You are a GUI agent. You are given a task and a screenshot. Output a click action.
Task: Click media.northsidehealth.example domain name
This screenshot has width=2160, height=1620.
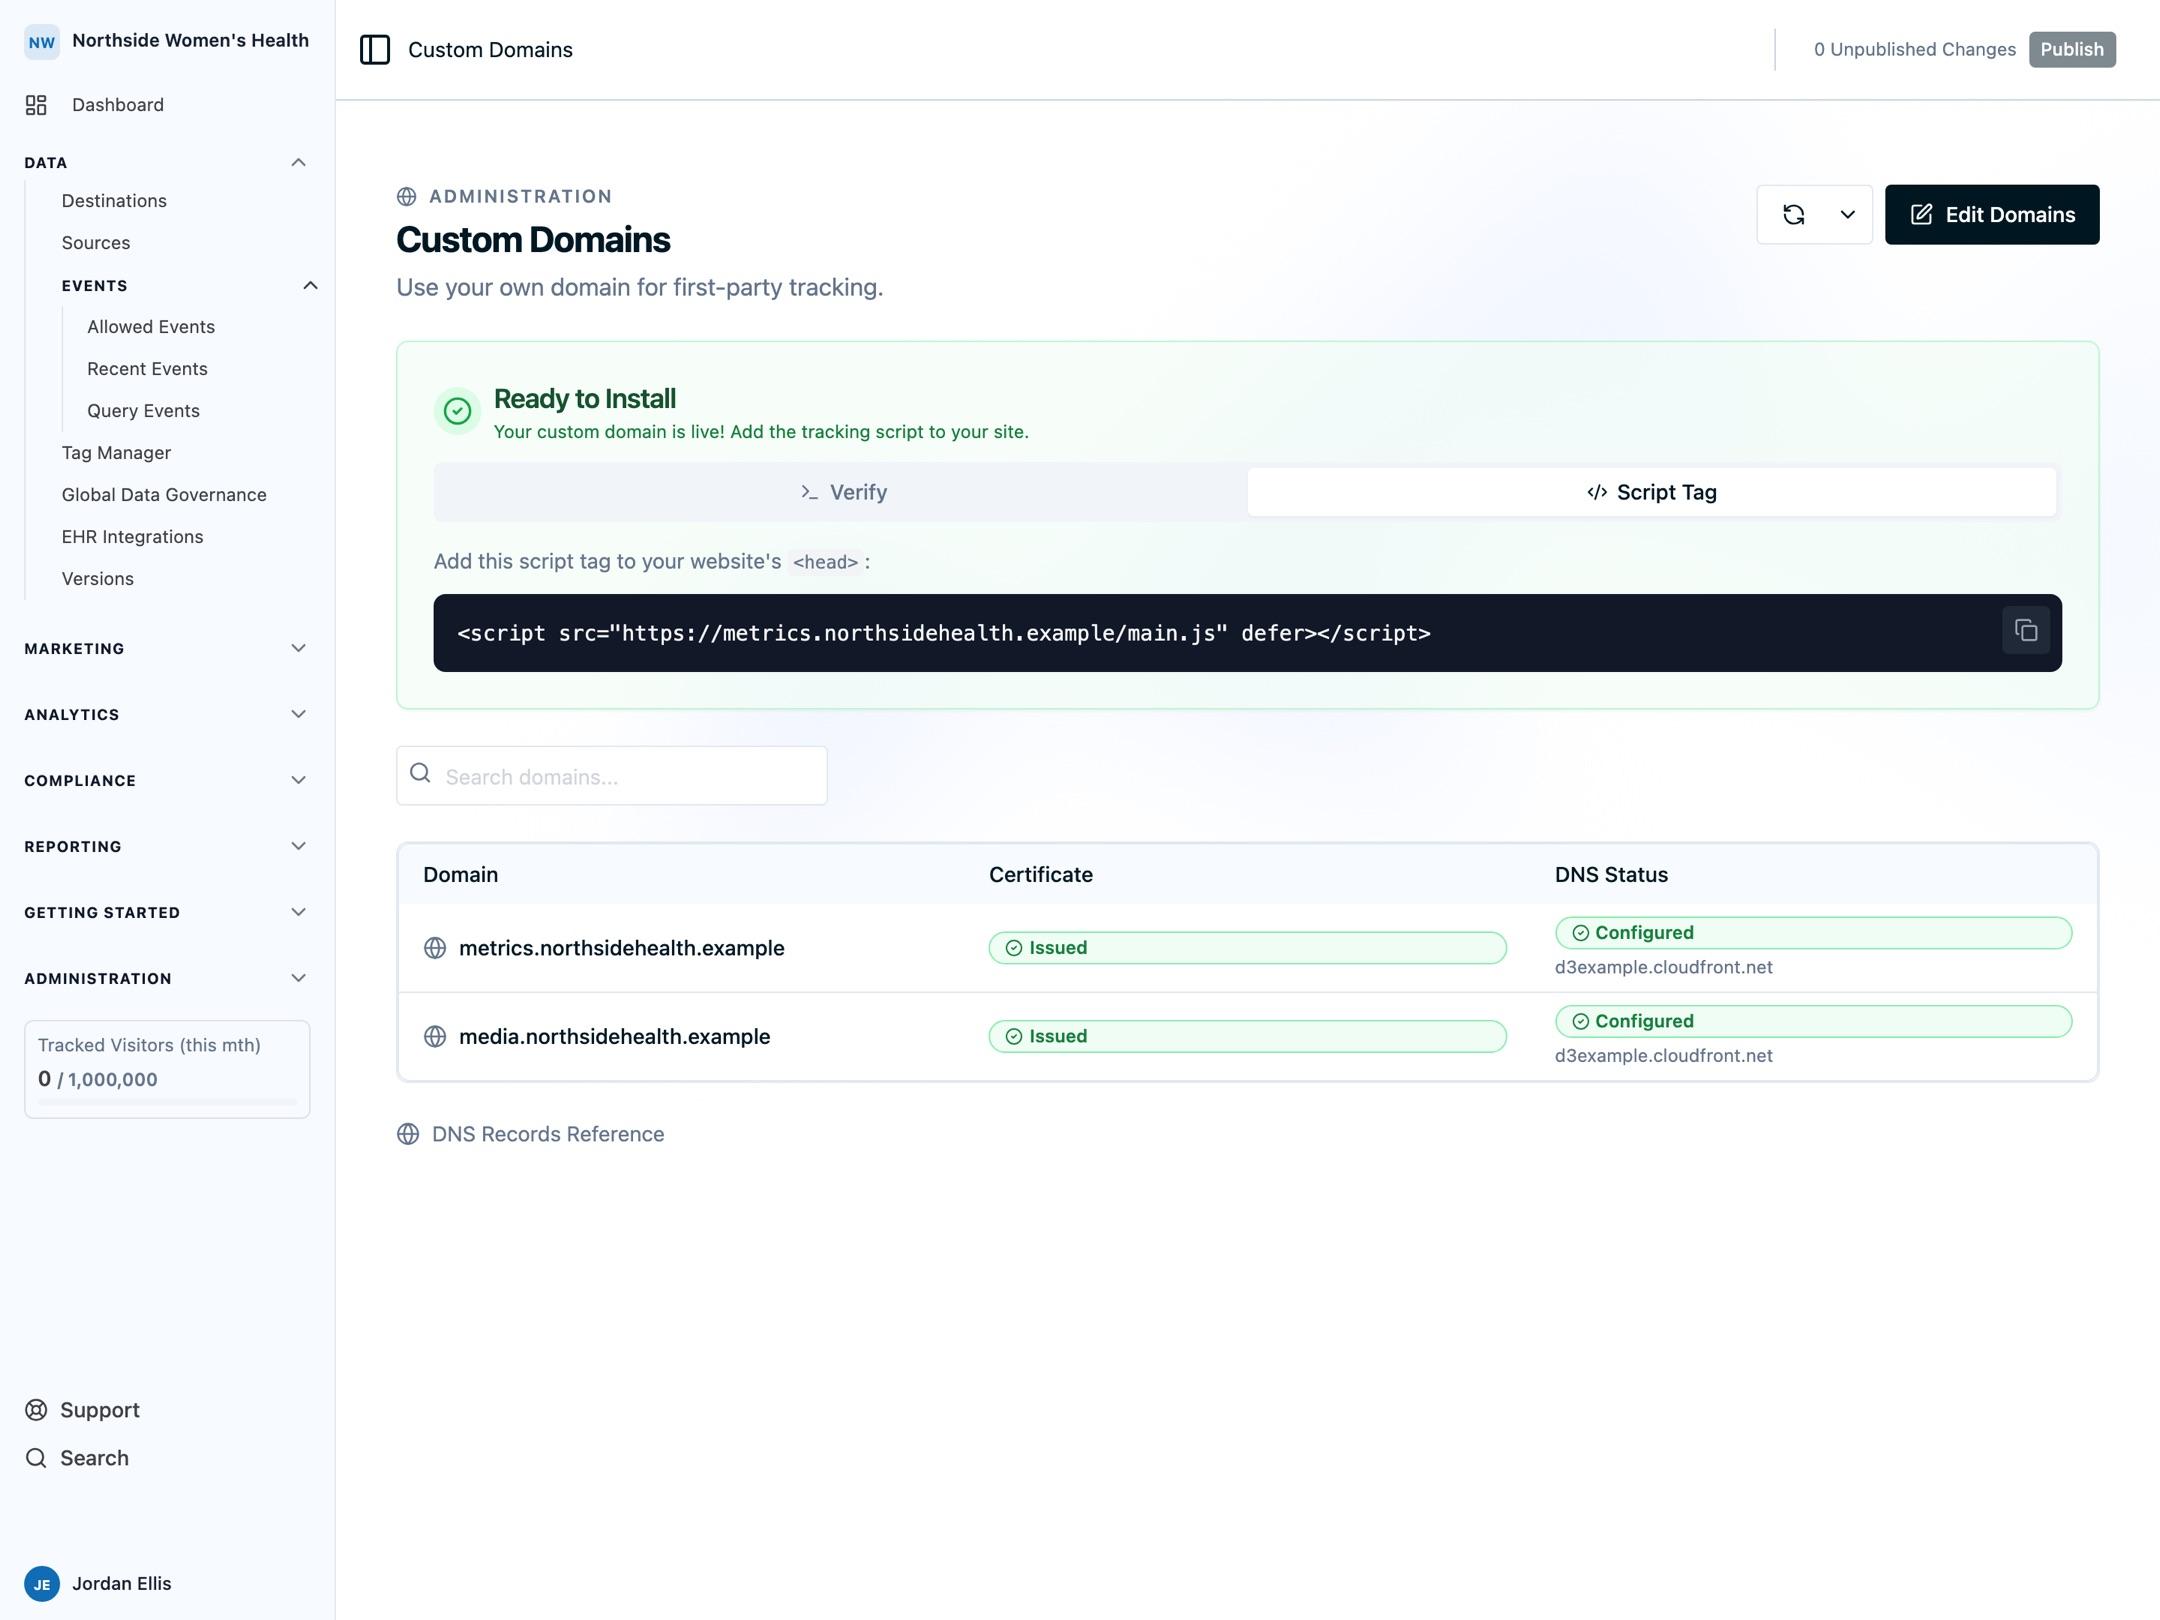(614, 1037)
